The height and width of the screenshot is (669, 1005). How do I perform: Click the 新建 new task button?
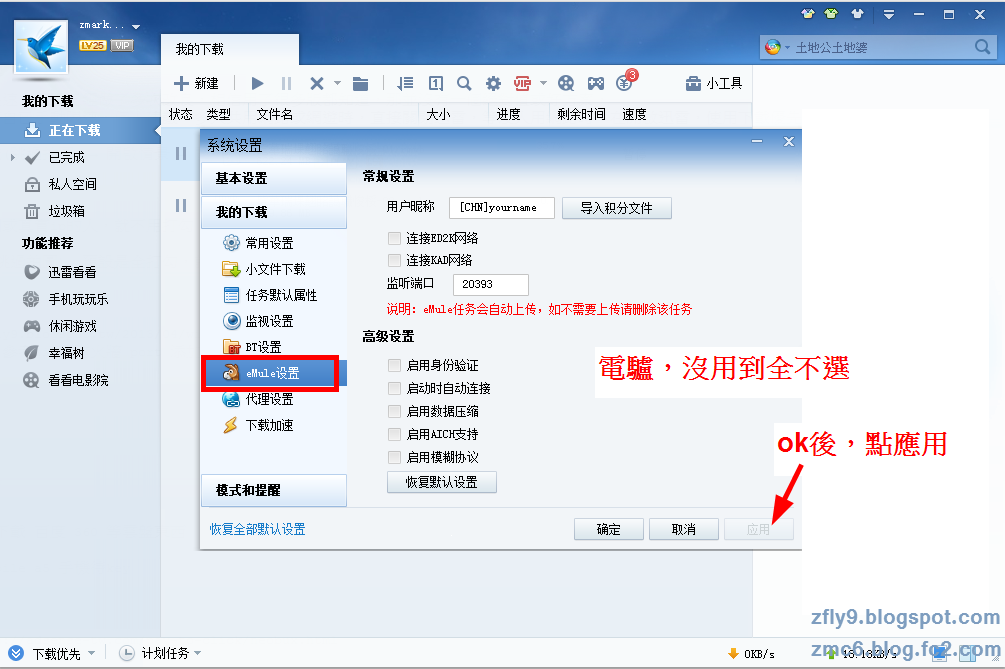[x=196, y=83]
